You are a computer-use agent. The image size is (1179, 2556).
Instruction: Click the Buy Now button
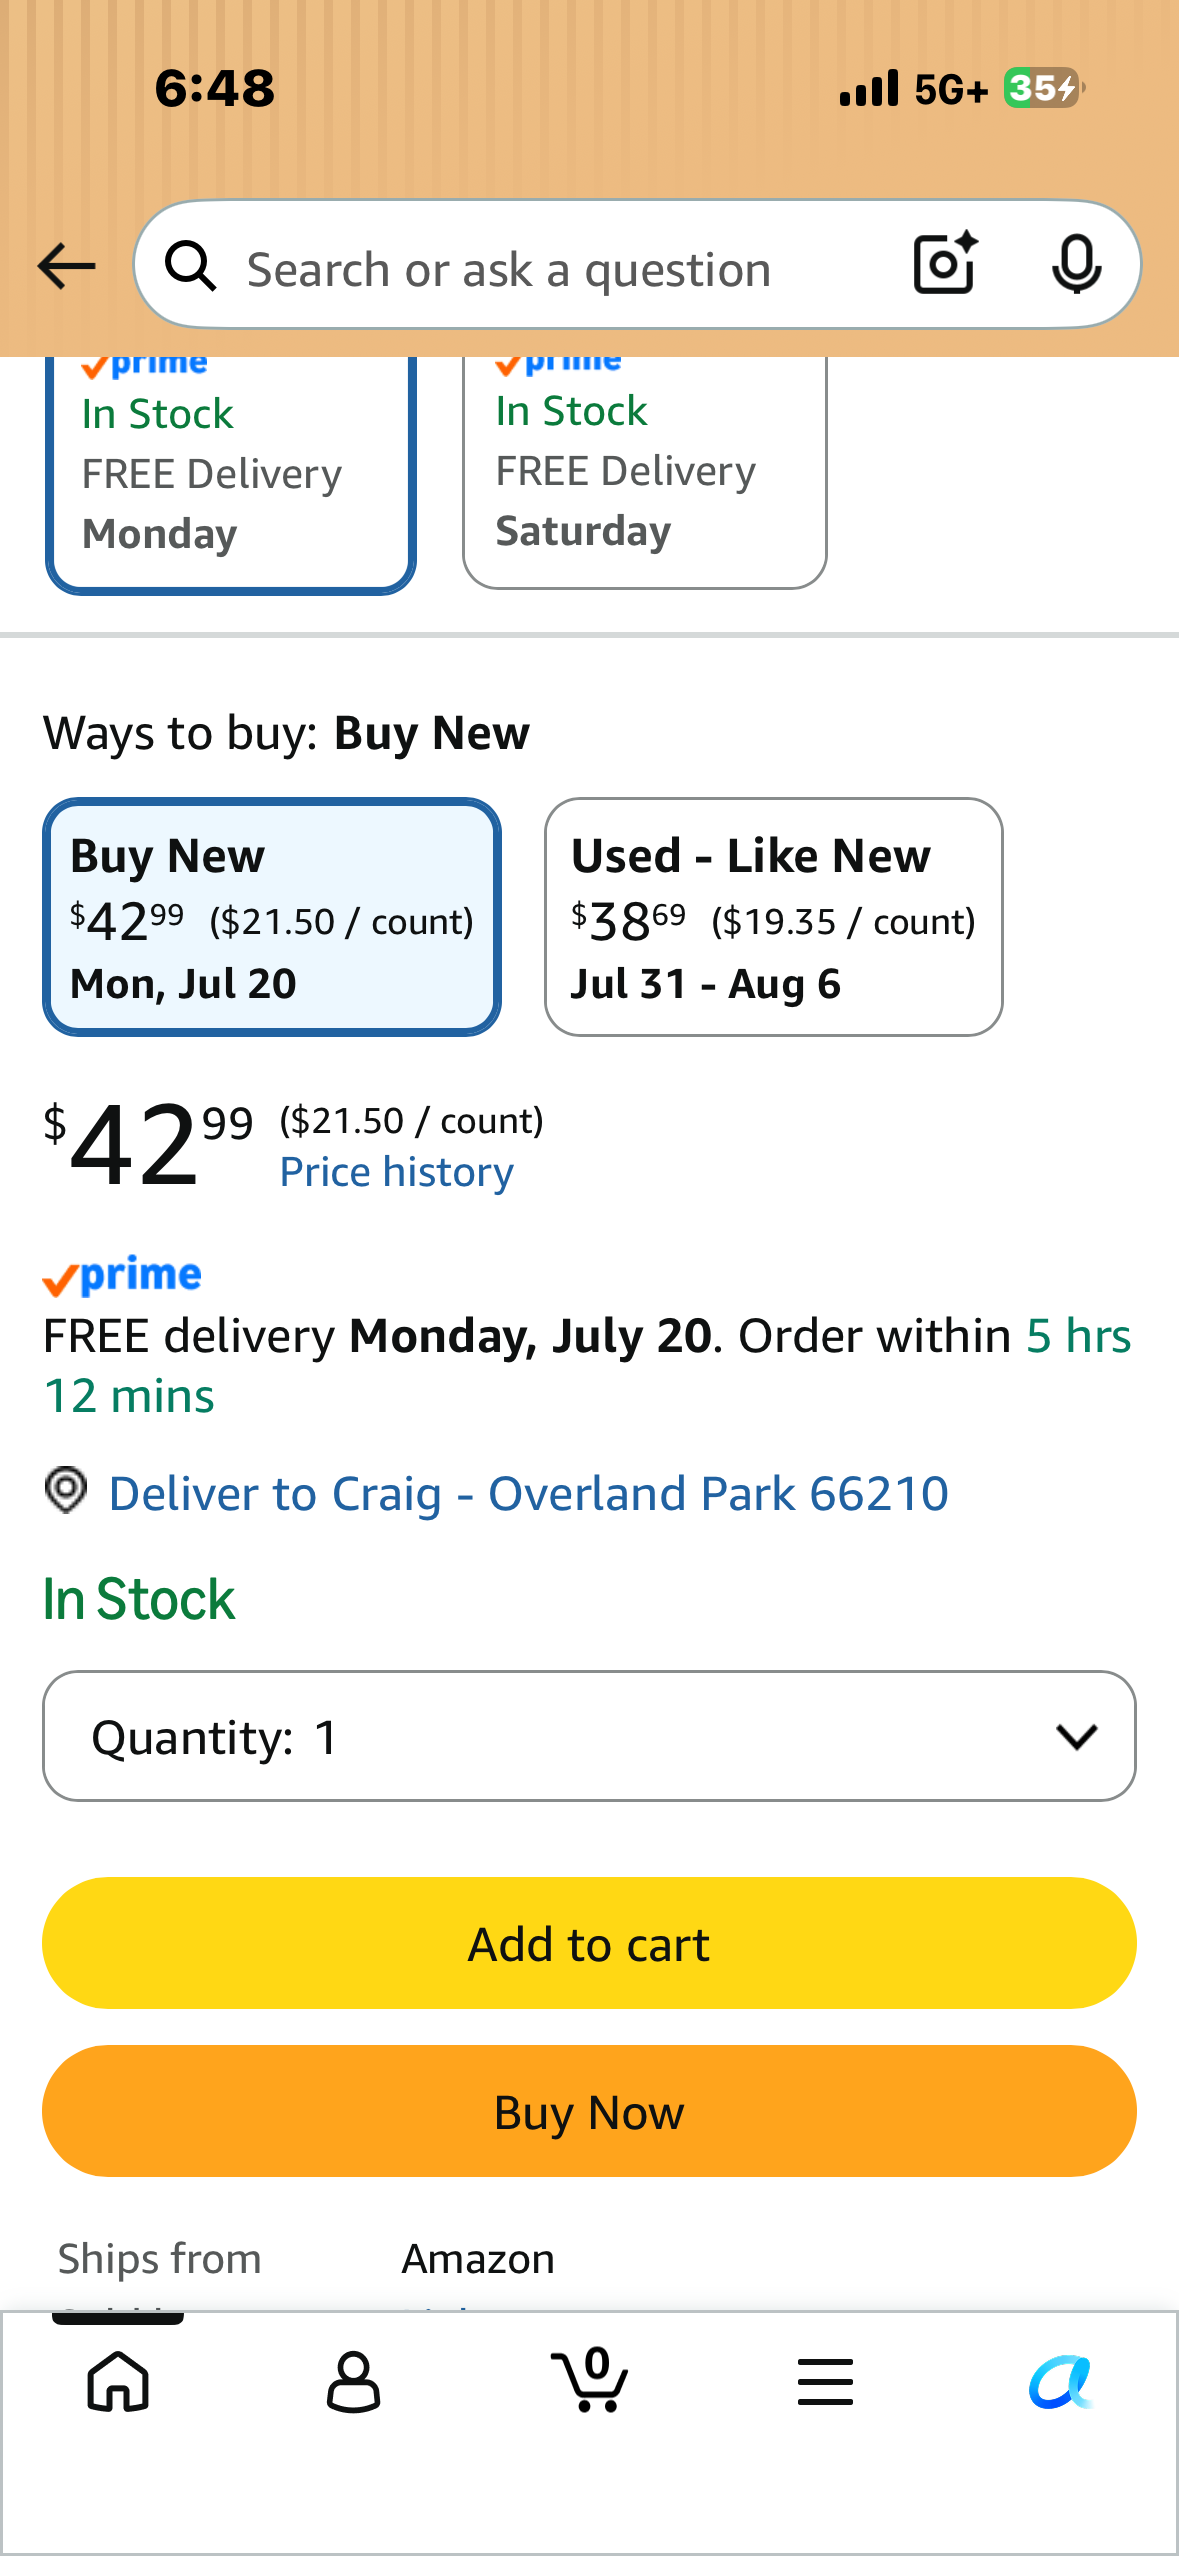click(589, 2111)
